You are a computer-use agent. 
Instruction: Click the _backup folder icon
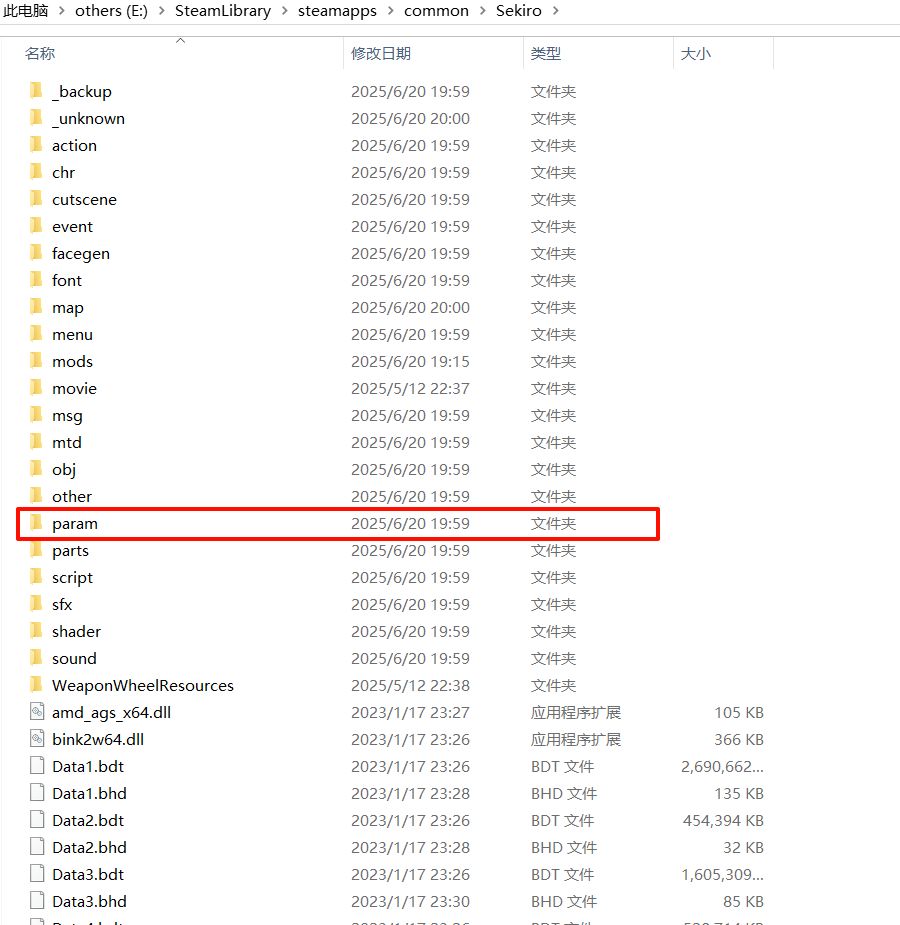pos(37,91)
